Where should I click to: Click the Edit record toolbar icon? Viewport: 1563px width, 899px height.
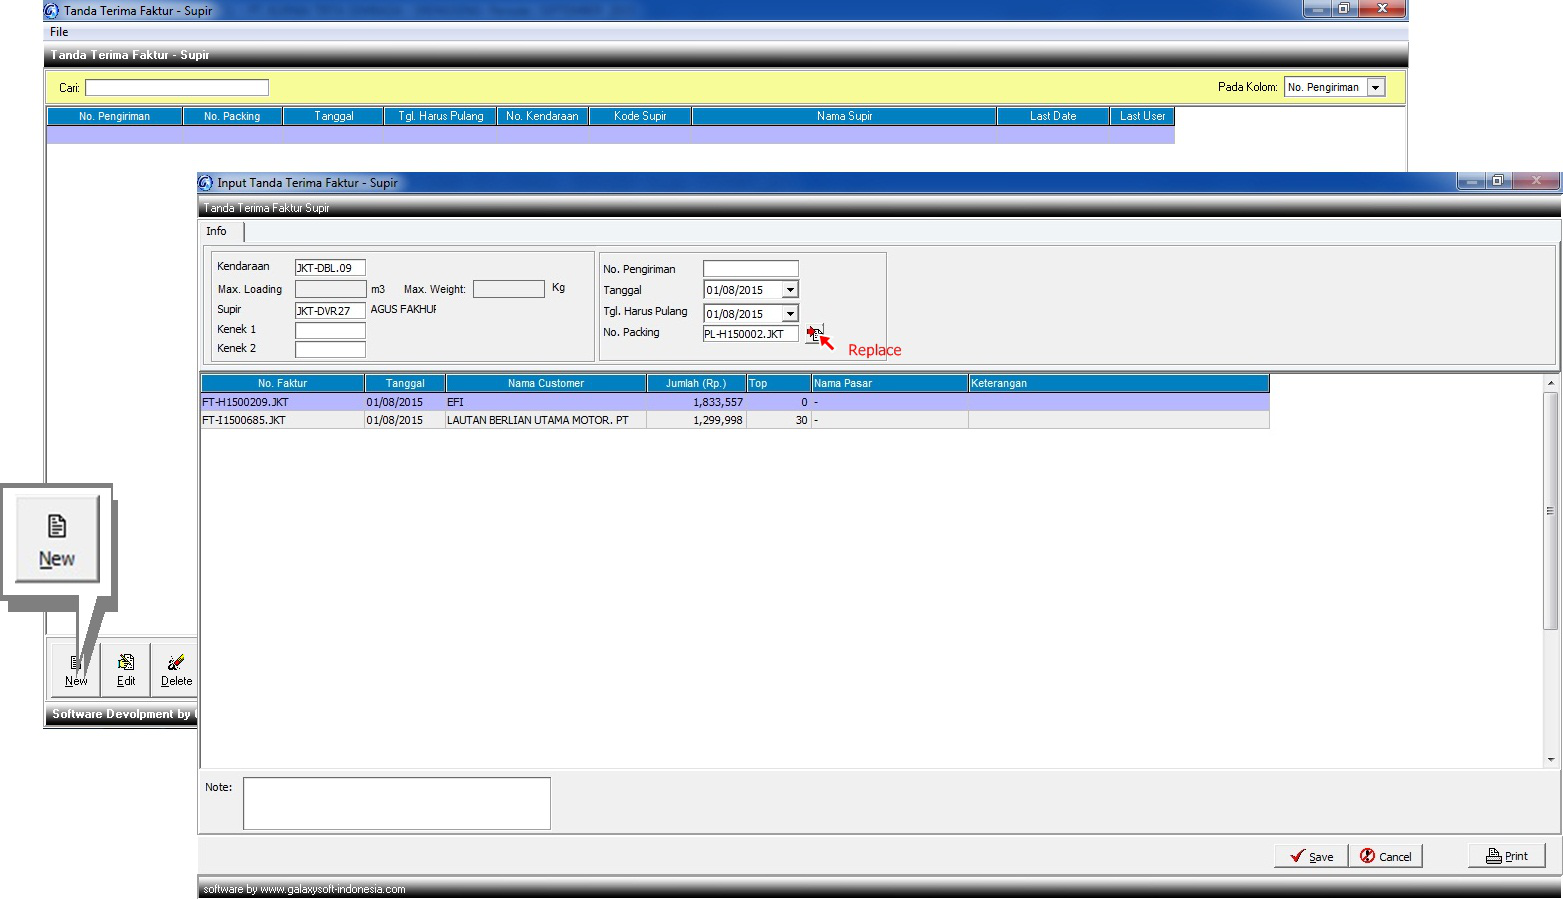tap(126, 670)
